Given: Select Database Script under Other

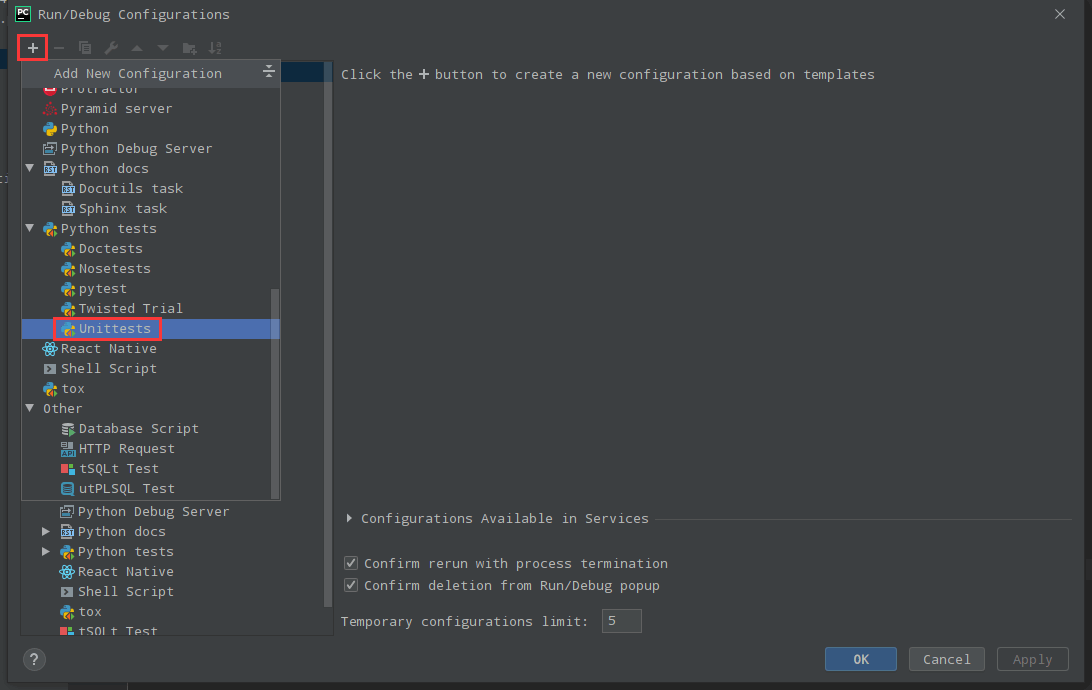Looking at the screenshot, I should point(138,428).
